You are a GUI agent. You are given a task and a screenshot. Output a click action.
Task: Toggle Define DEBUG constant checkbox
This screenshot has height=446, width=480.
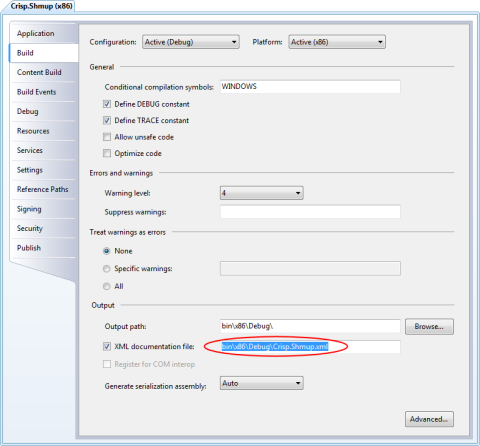tap(107, 104)
